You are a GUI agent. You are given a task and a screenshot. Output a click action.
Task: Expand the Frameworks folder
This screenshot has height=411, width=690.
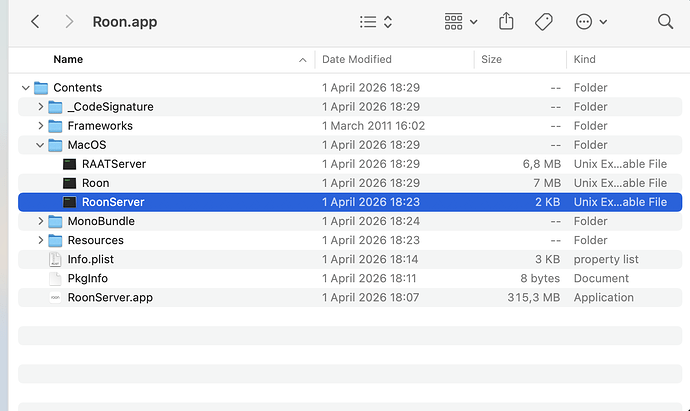coord(40,126)
